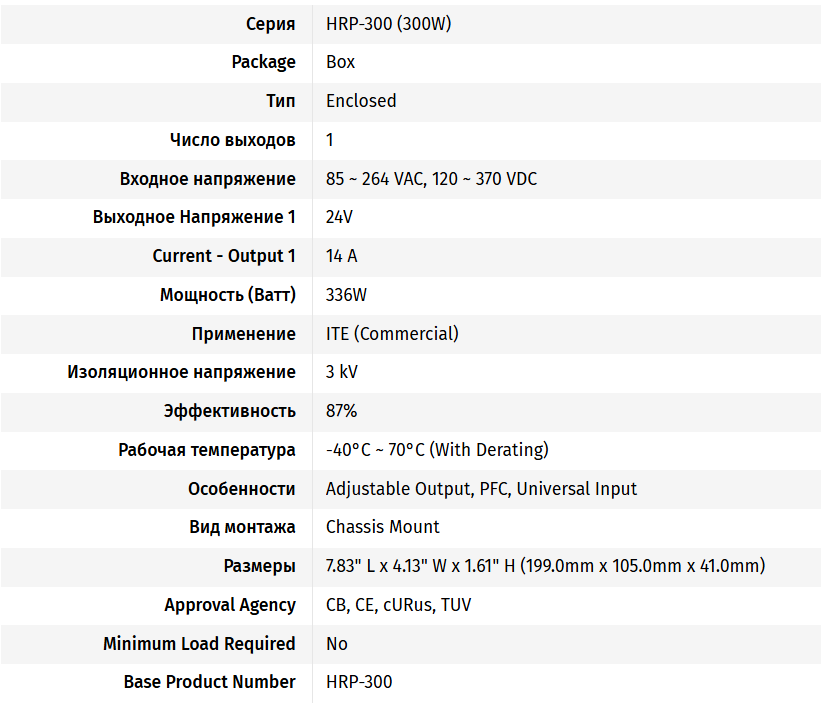821x705 pixels.
Task: Click the Current - Output 1 label
Action: [x=224, y=256]
